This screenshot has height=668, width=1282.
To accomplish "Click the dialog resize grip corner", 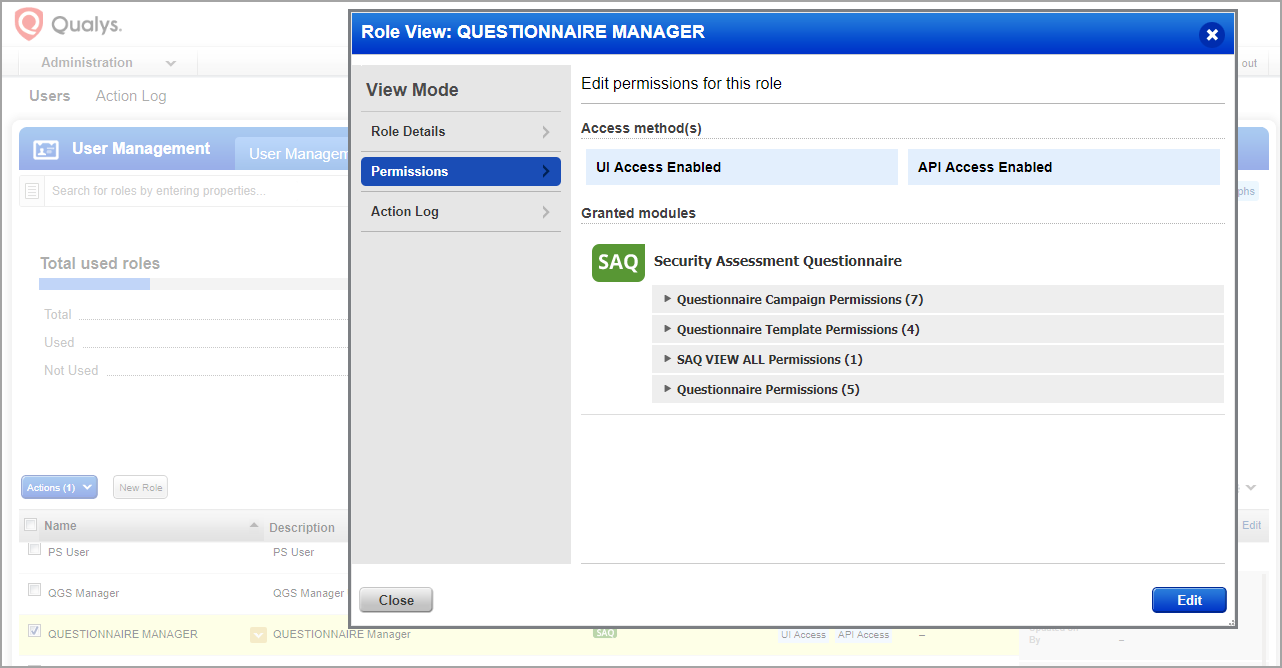I will [x=1231, y=622].
